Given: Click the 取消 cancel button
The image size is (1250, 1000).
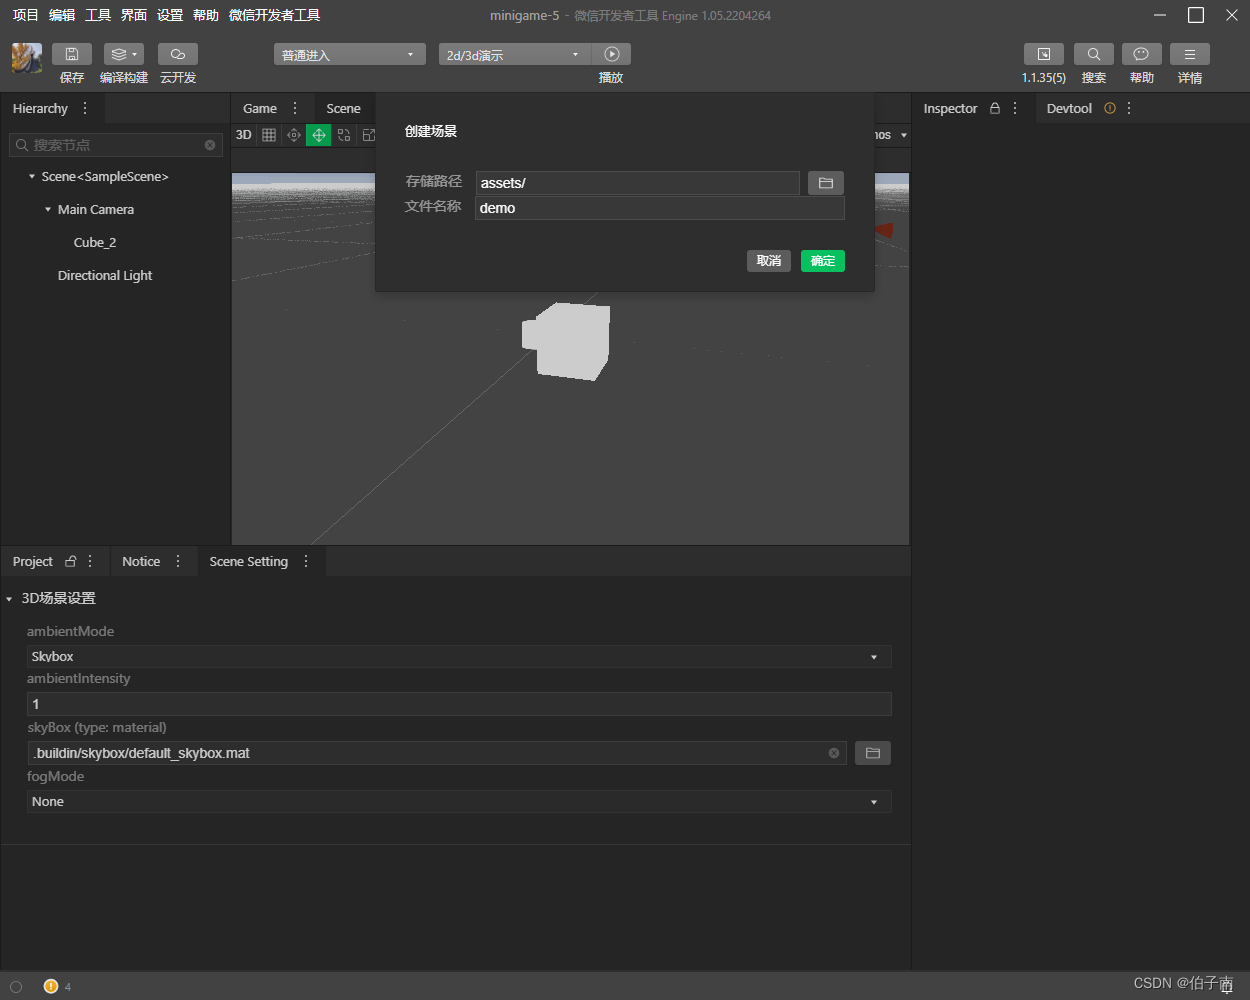Looking at the screenshot, I should pos(769,261).
